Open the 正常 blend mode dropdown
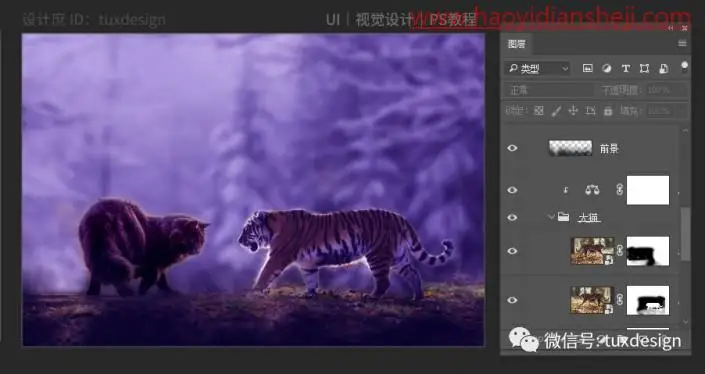 pos(549,90)
